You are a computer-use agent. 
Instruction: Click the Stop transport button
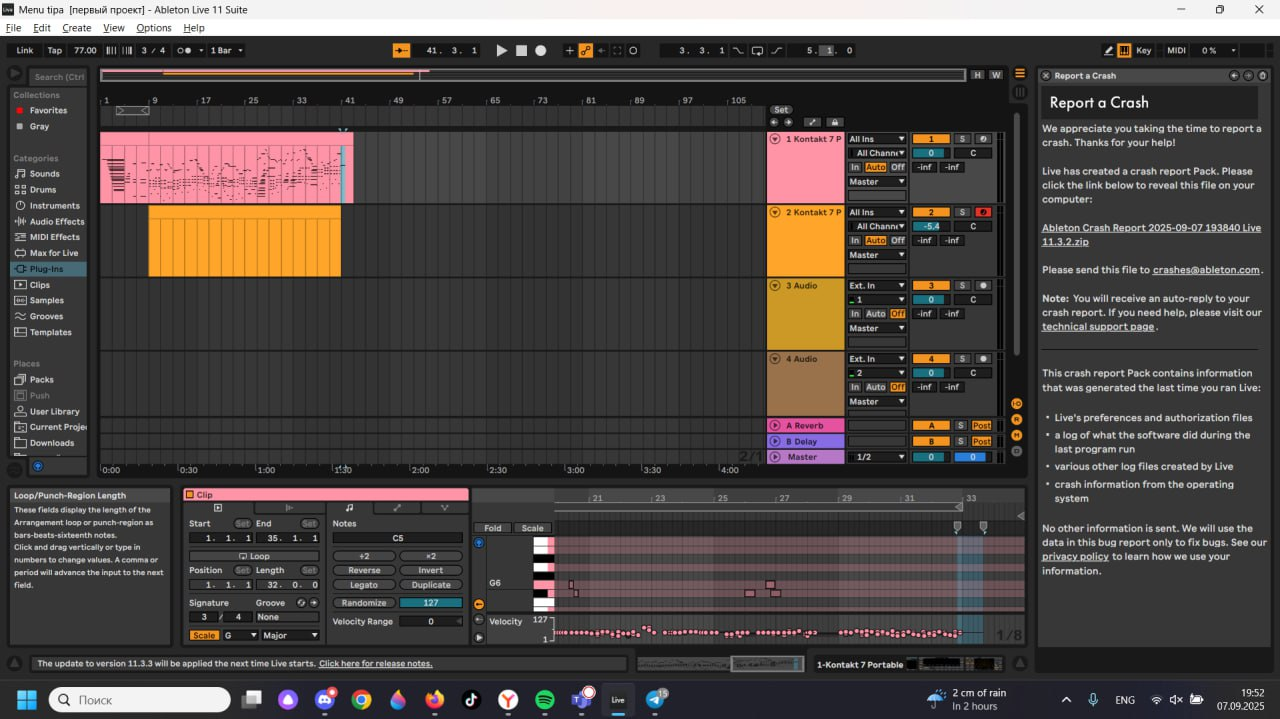pos(521,50)
